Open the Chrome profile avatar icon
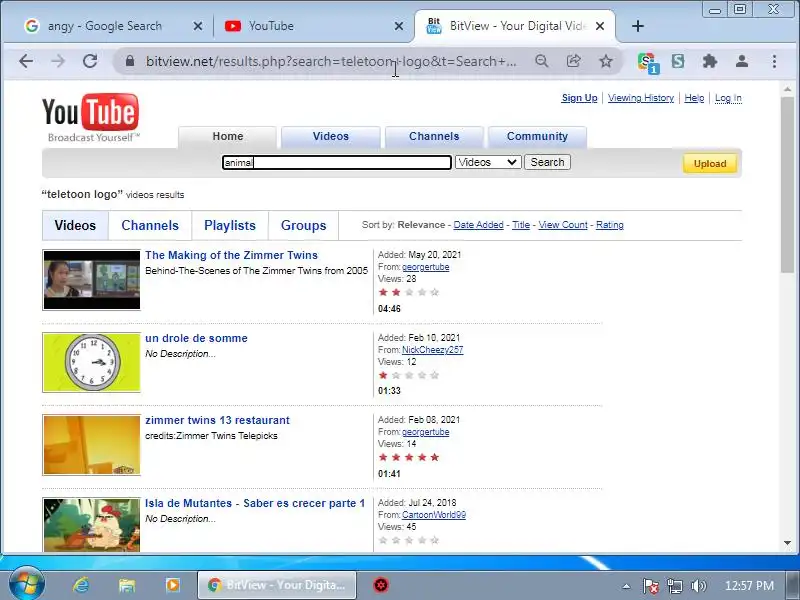Image resolution: width=800 pixels, height=600 pixels. coord(742,61)
